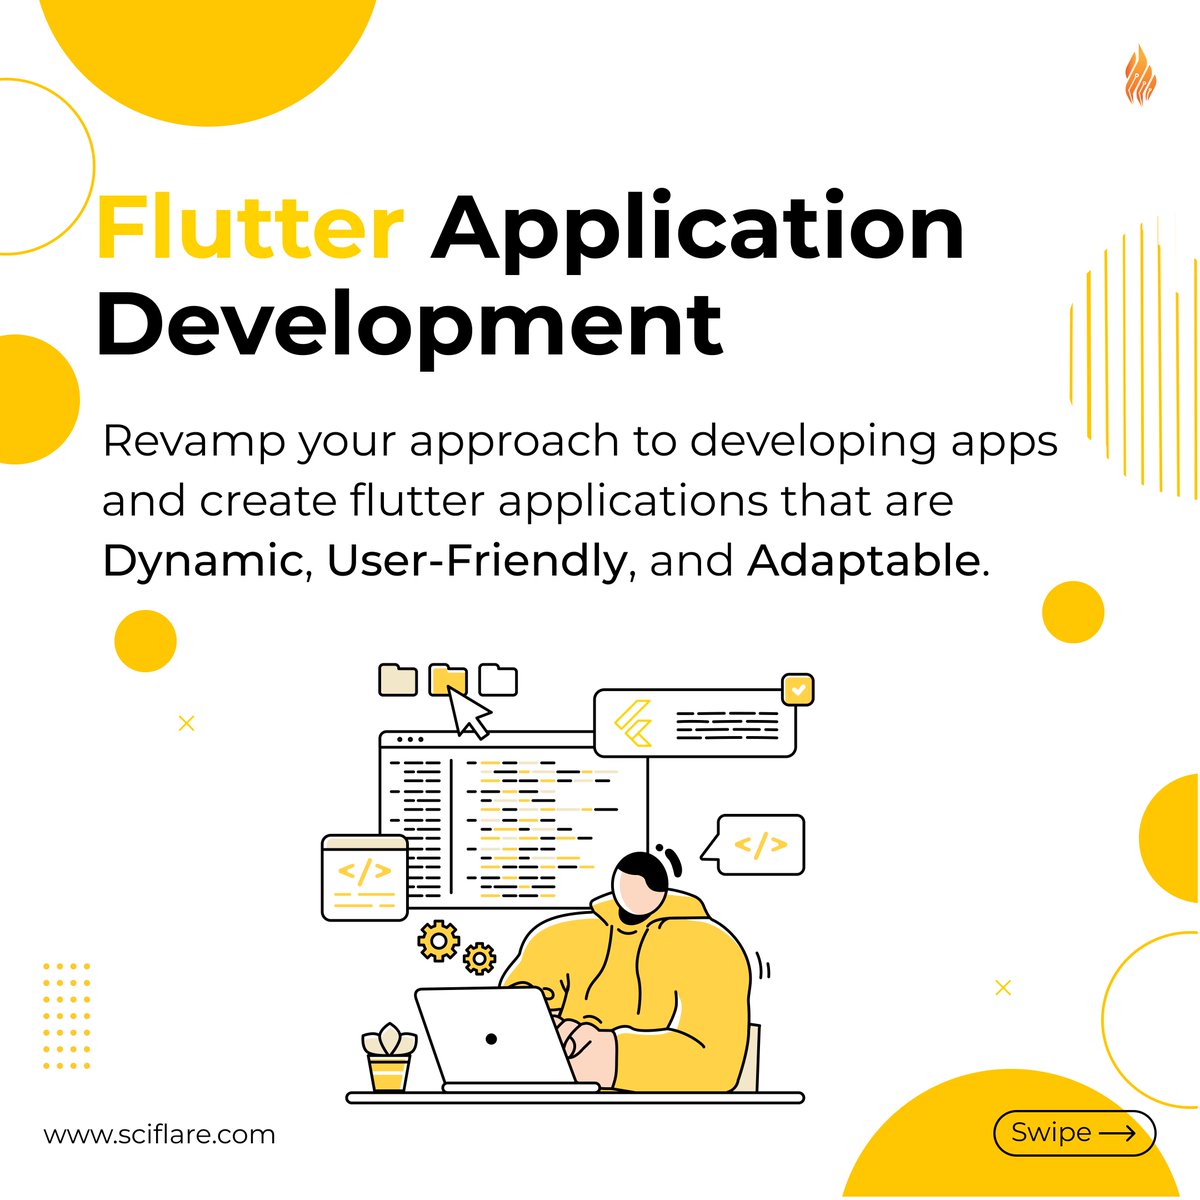
Task: Click the bold word "Dynamic"
Action: (202, 563)
